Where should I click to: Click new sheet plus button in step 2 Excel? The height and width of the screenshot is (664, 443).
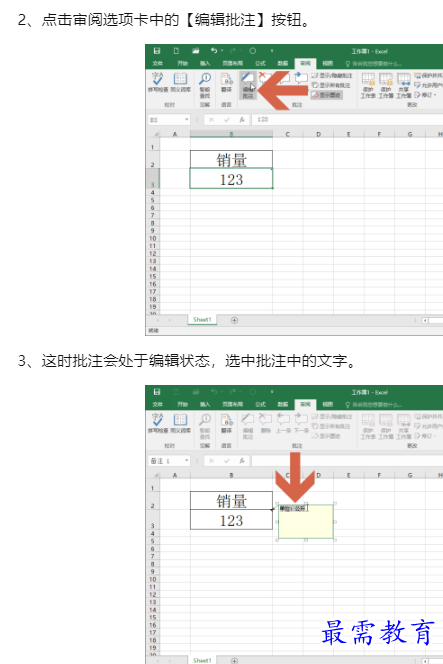tap(234, 320)
